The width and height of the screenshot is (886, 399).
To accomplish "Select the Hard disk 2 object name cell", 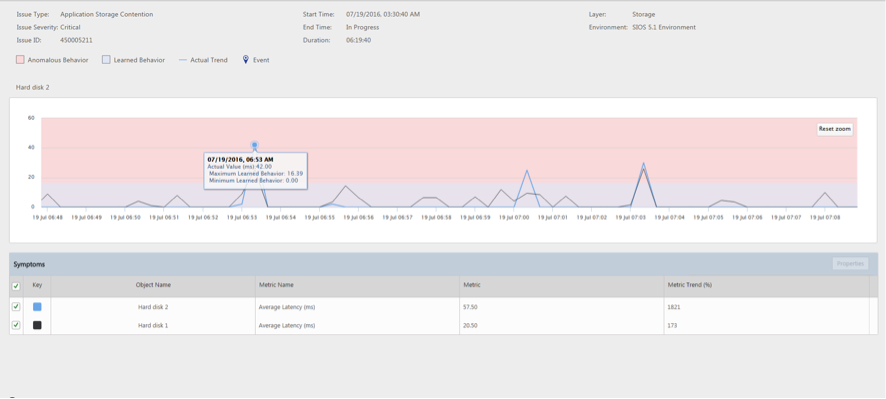I will click(153, 307).
